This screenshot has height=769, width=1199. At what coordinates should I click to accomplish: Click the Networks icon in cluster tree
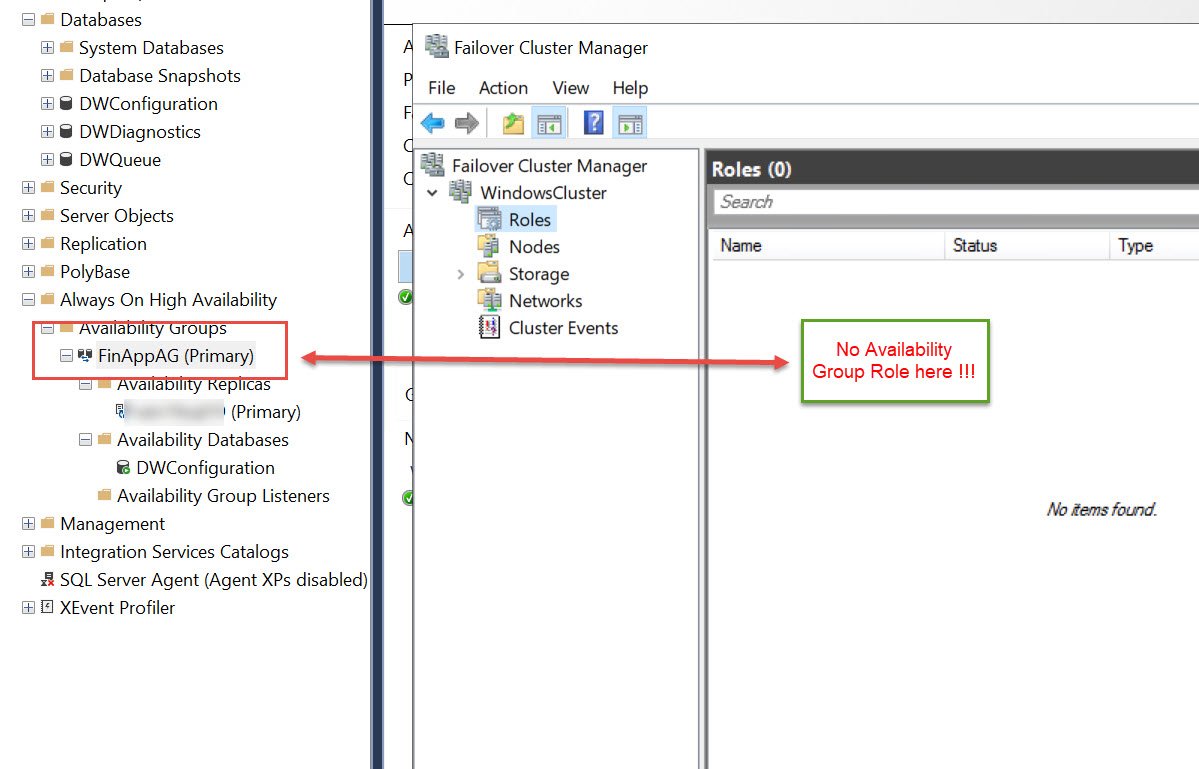click(x=489, y=300)
